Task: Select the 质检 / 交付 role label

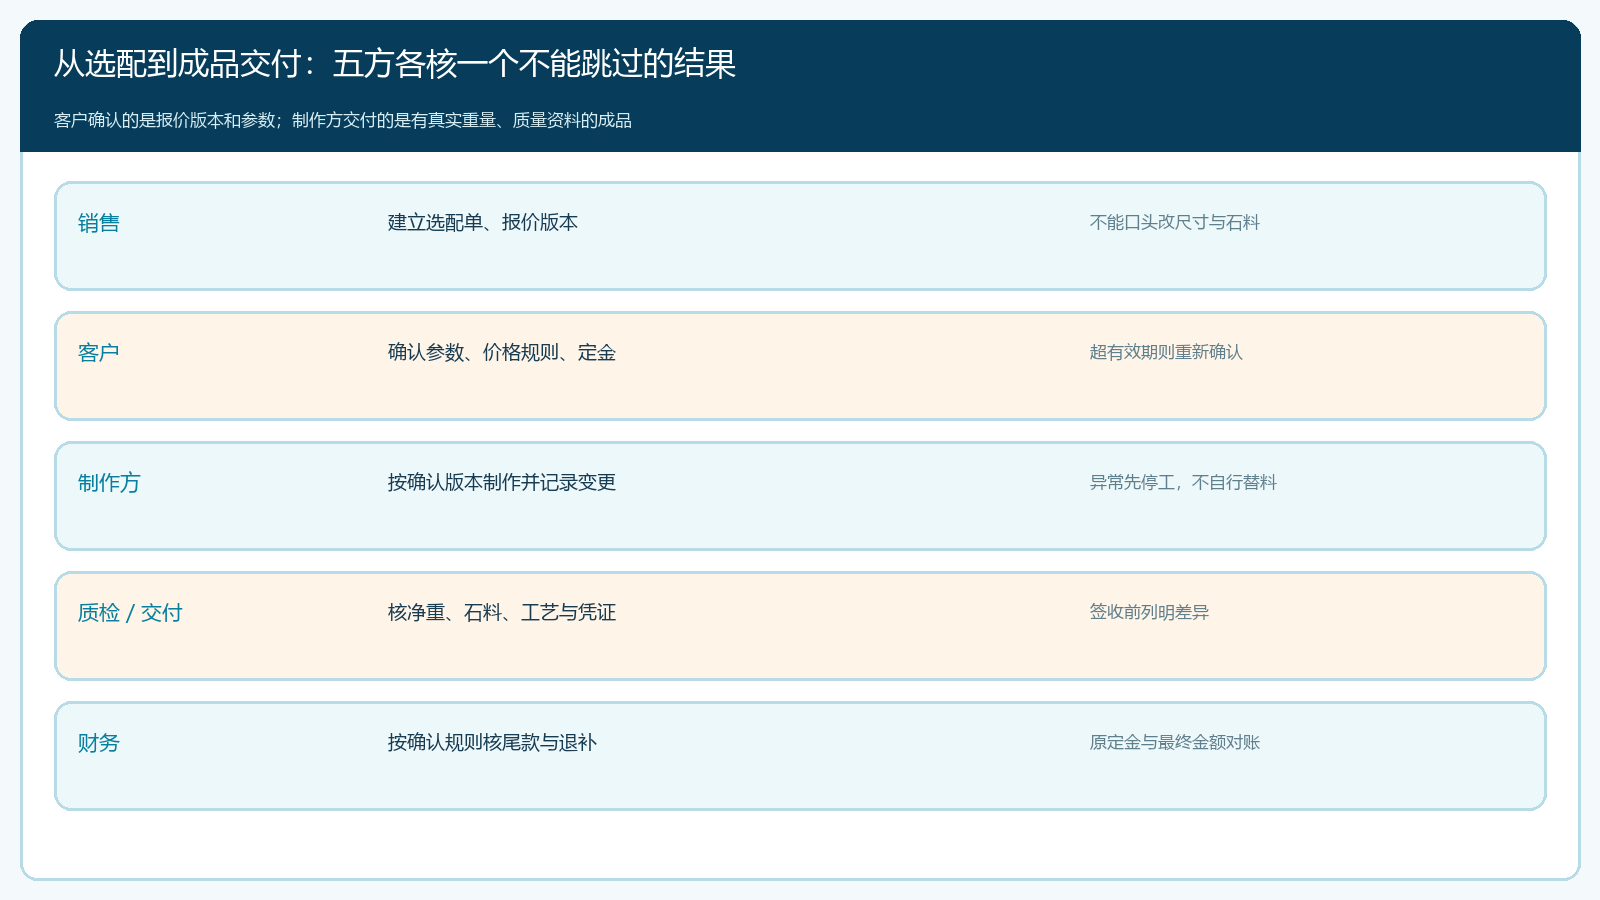Action: (x=130, y=613)
